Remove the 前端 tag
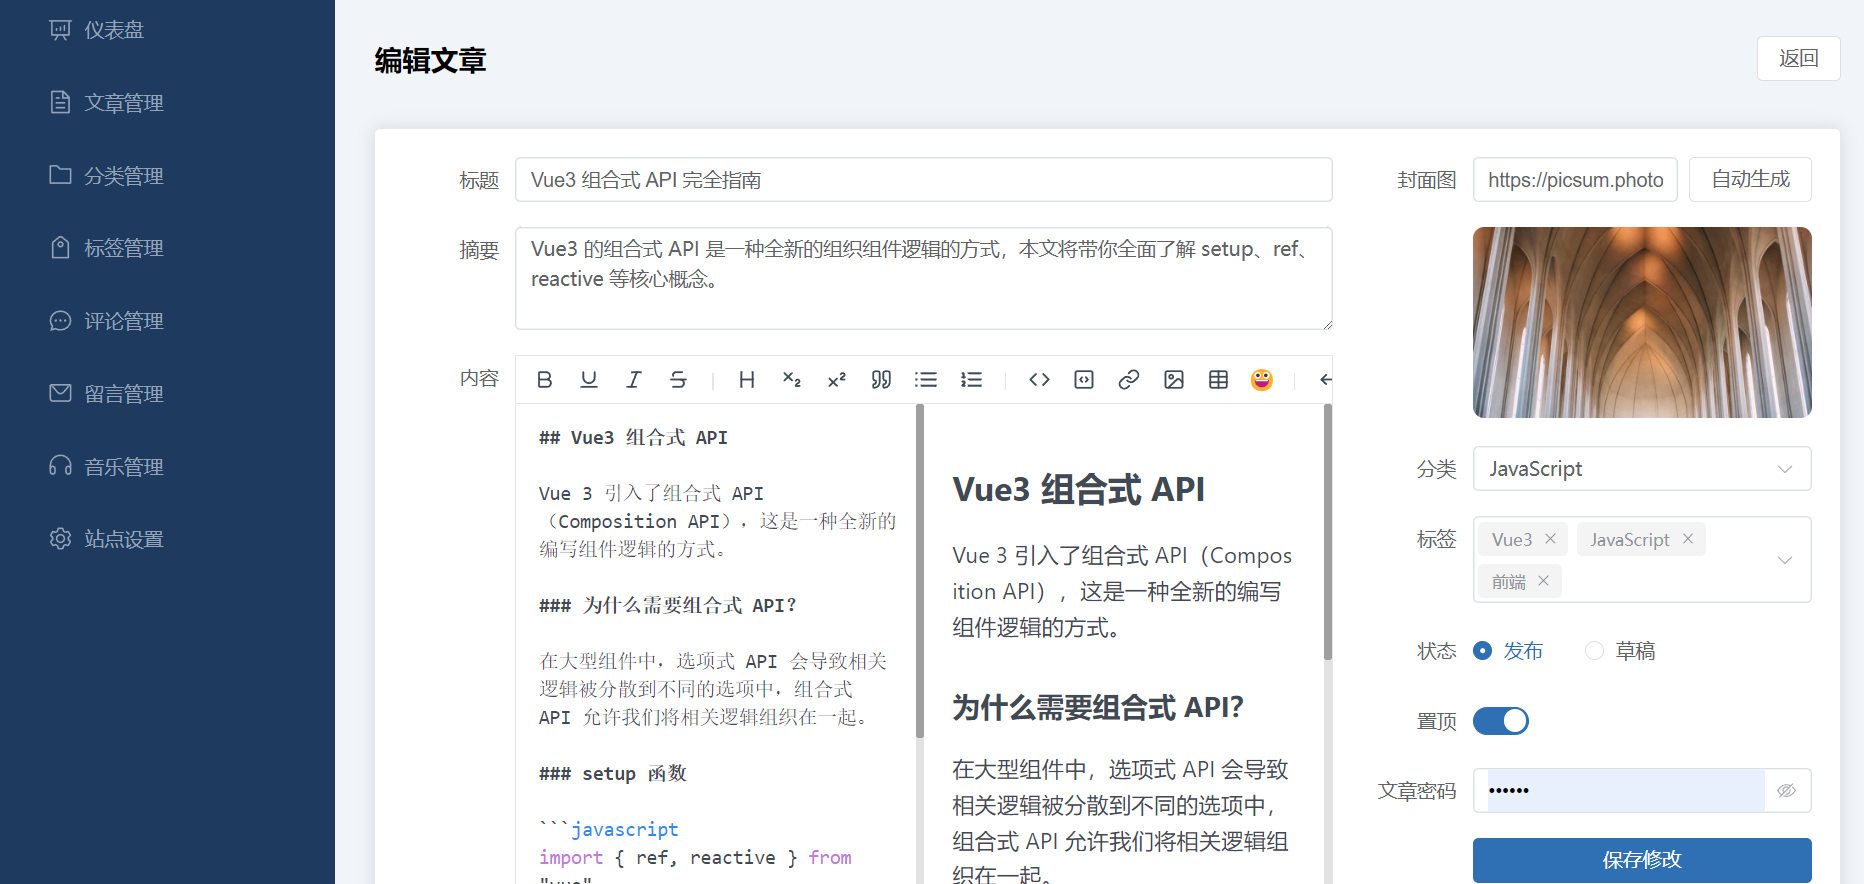Screen dimensions: 1864x884 click(x=1543, y=581)
